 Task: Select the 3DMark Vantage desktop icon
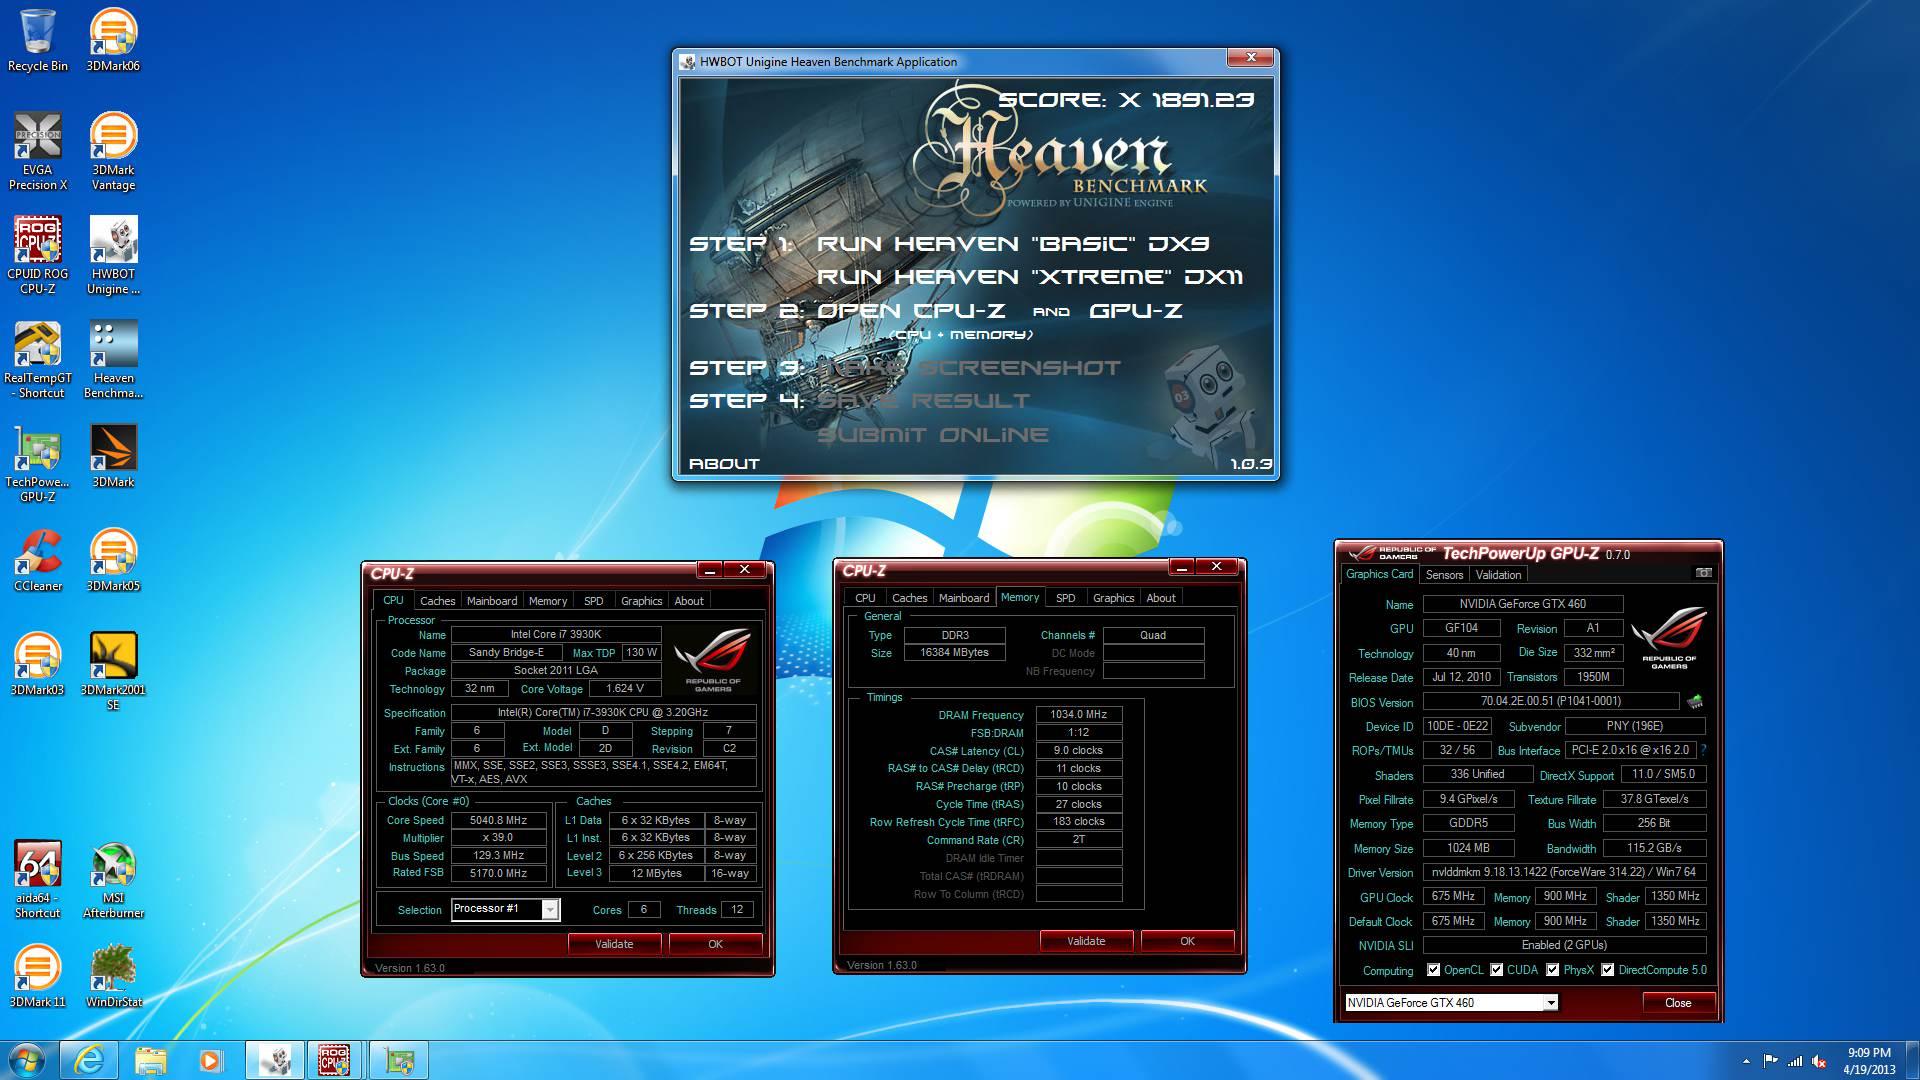[113, 151]
